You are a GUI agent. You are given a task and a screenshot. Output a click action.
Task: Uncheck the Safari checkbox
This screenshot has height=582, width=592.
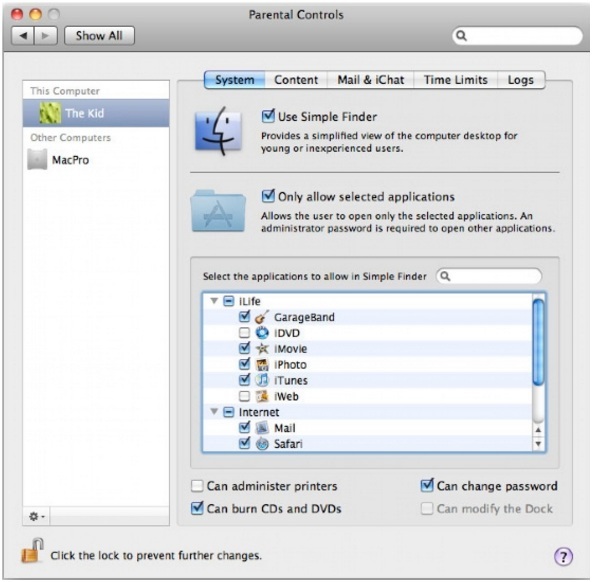click(245, 443)
